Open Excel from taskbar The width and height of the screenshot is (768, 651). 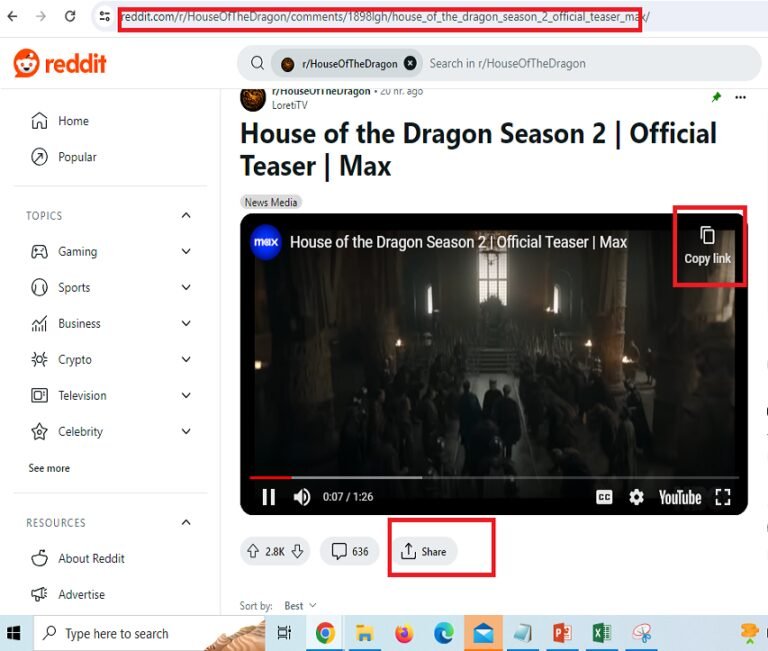coord(601,633)
